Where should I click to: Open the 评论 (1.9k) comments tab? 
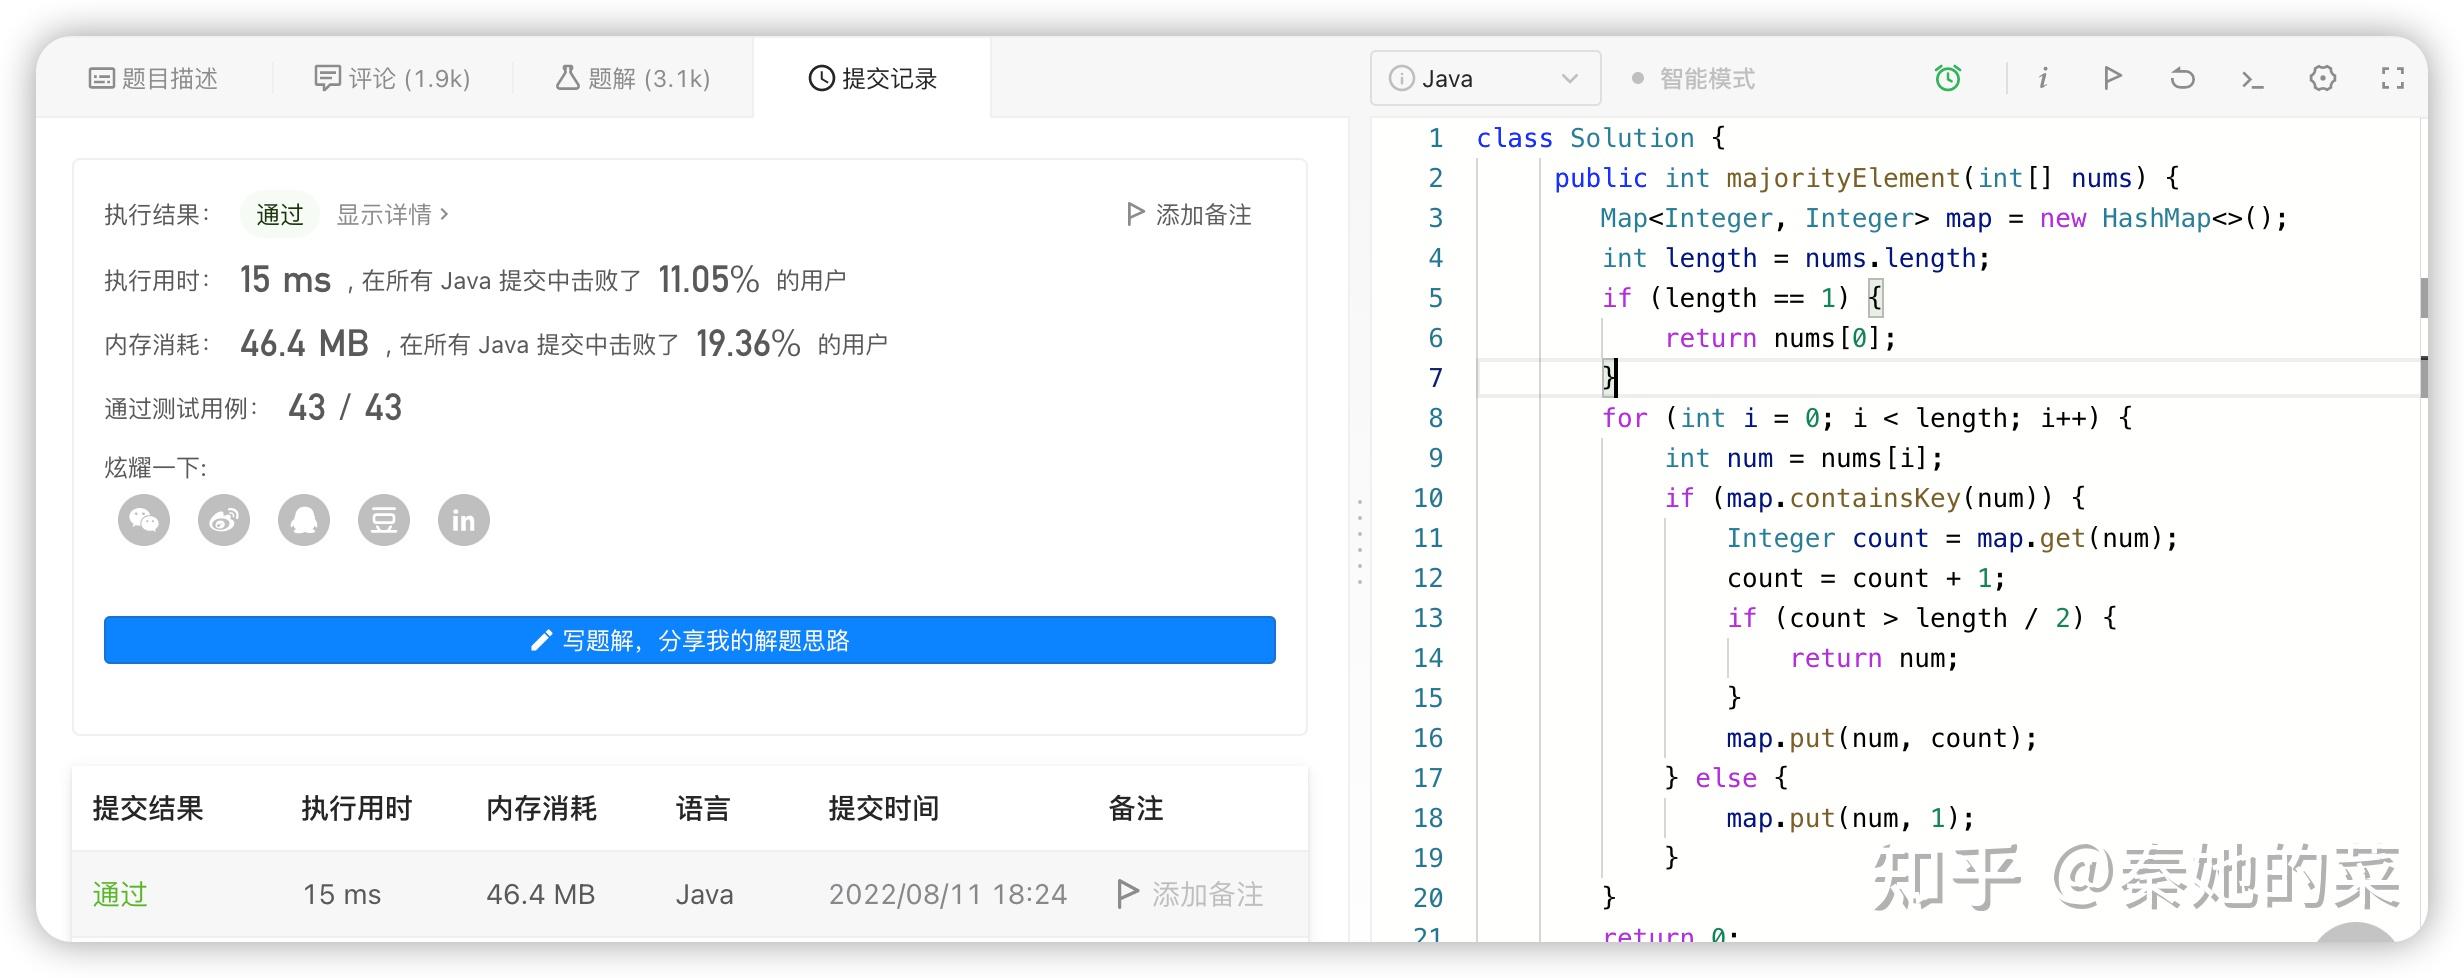point(392,78)
